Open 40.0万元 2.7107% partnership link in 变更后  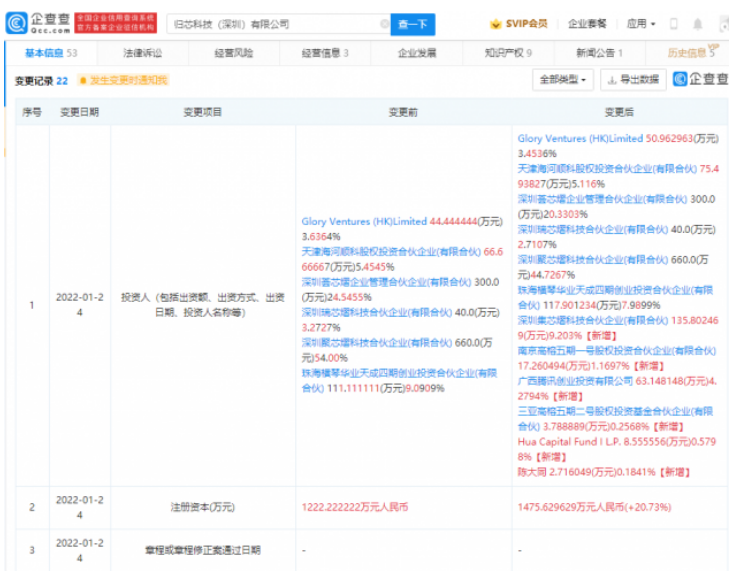593,230
